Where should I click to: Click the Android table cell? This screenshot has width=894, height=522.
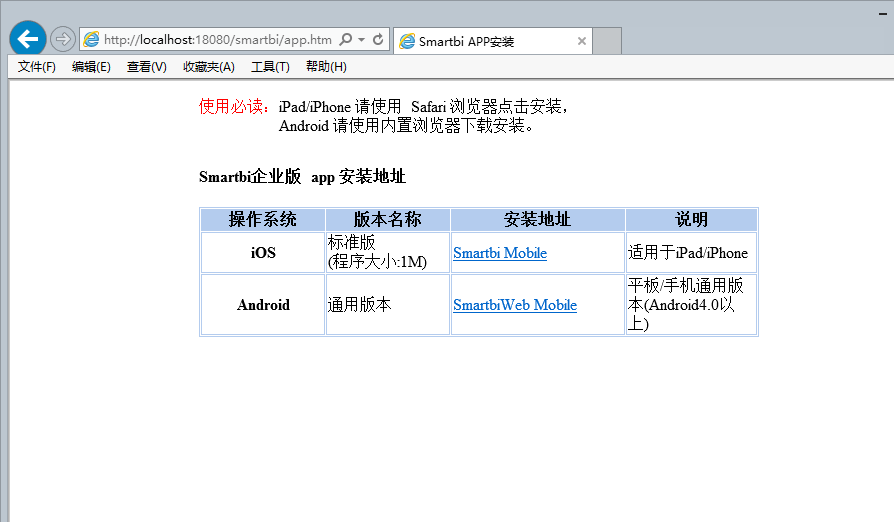pyautogui.click(x=263, y=305)
